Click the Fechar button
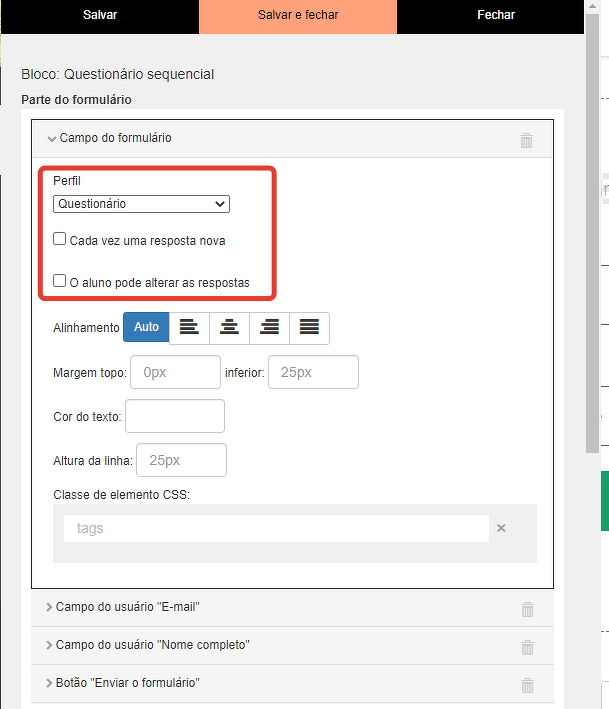Screen dimensions: 609x709 496,16
